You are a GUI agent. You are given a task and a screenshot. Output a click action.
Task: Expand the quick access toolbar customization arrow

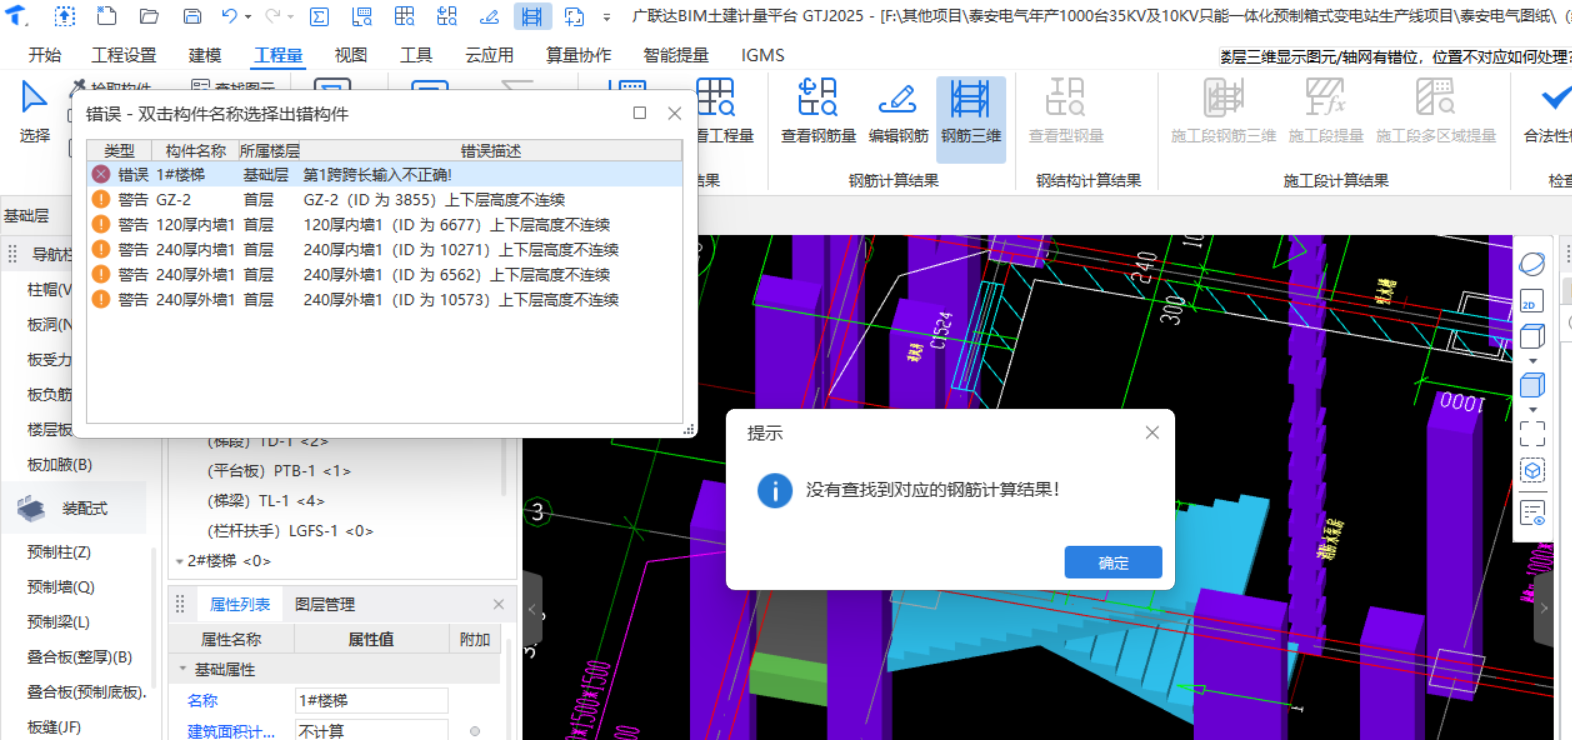click(x=606, y=17)
